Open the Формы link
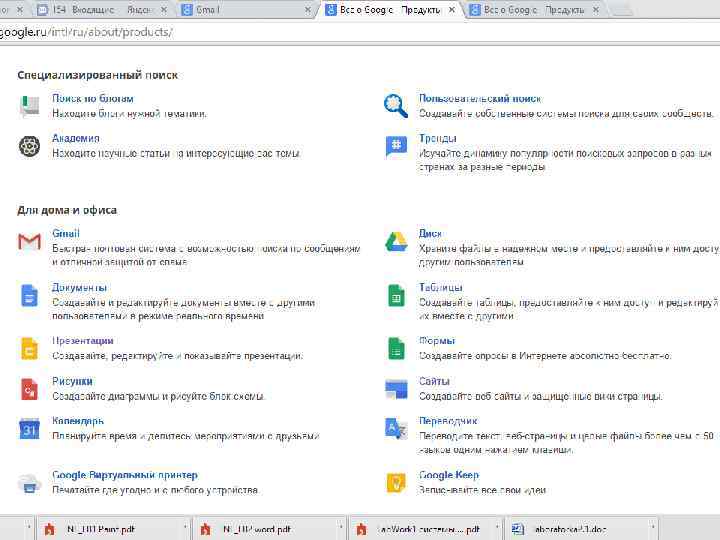The width and height of the screenshot is (720, 540). (x=437, y=341)
